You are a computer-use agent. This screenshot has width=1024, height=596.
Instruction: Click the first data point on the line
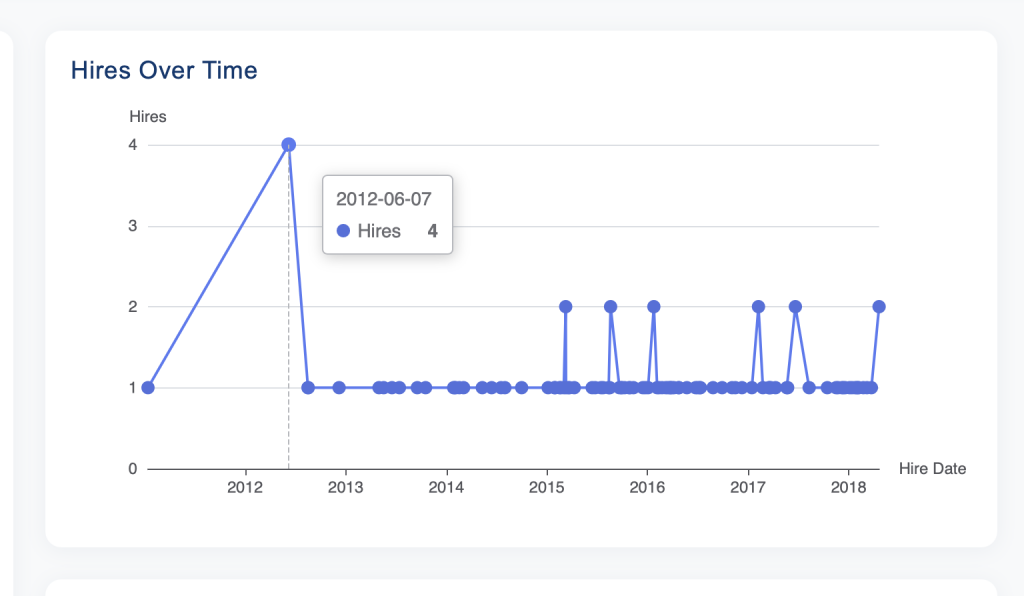coord(148,386)
